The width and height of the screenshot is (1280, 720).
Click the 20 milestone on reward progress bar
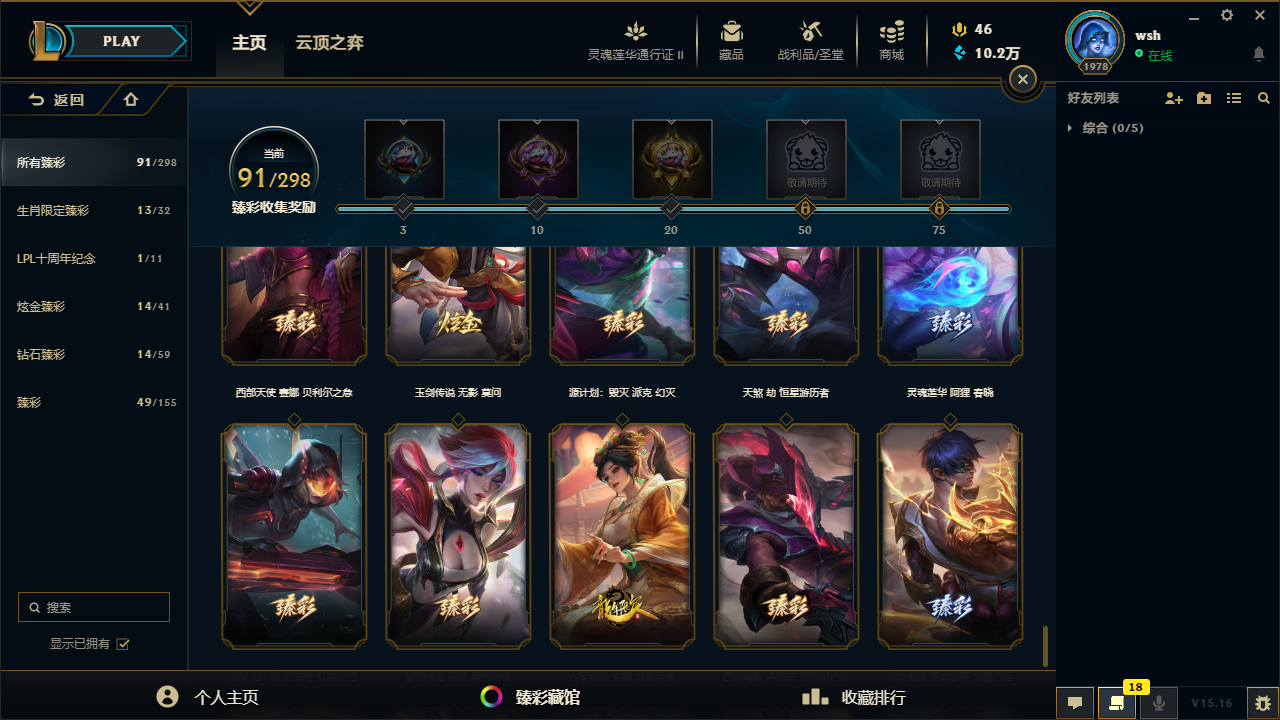[671, 208]
